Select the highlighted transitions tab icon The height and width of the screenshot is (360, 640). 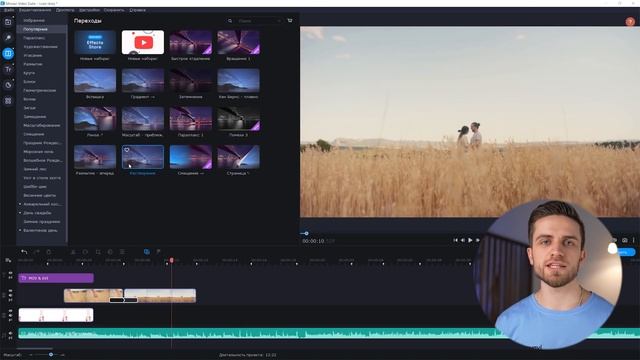[x=8, y=53]
